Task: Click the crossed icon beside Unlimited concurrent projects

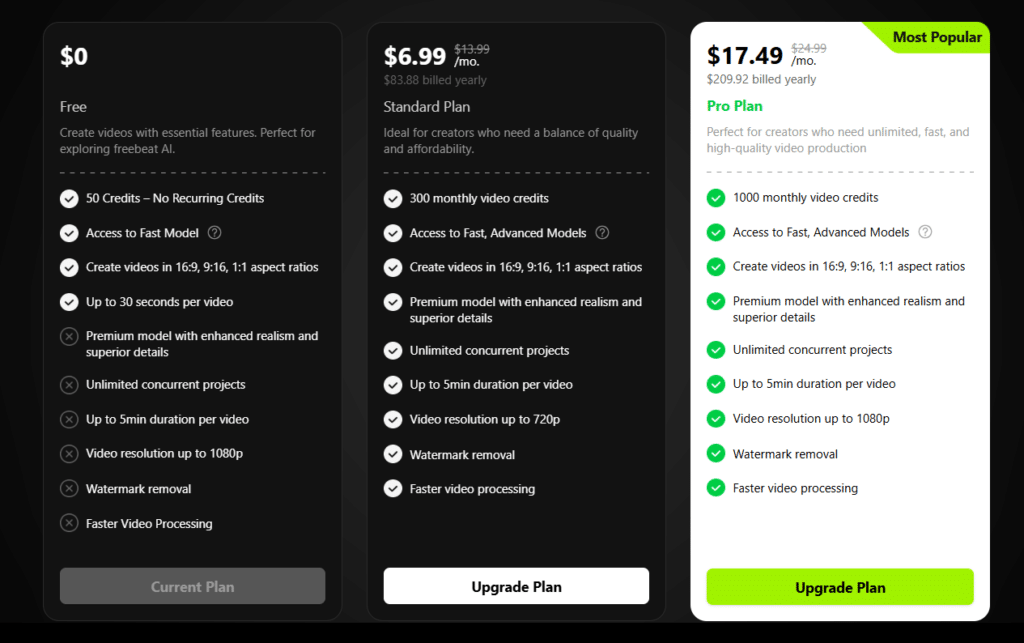Action: click(x=69, y=384)
